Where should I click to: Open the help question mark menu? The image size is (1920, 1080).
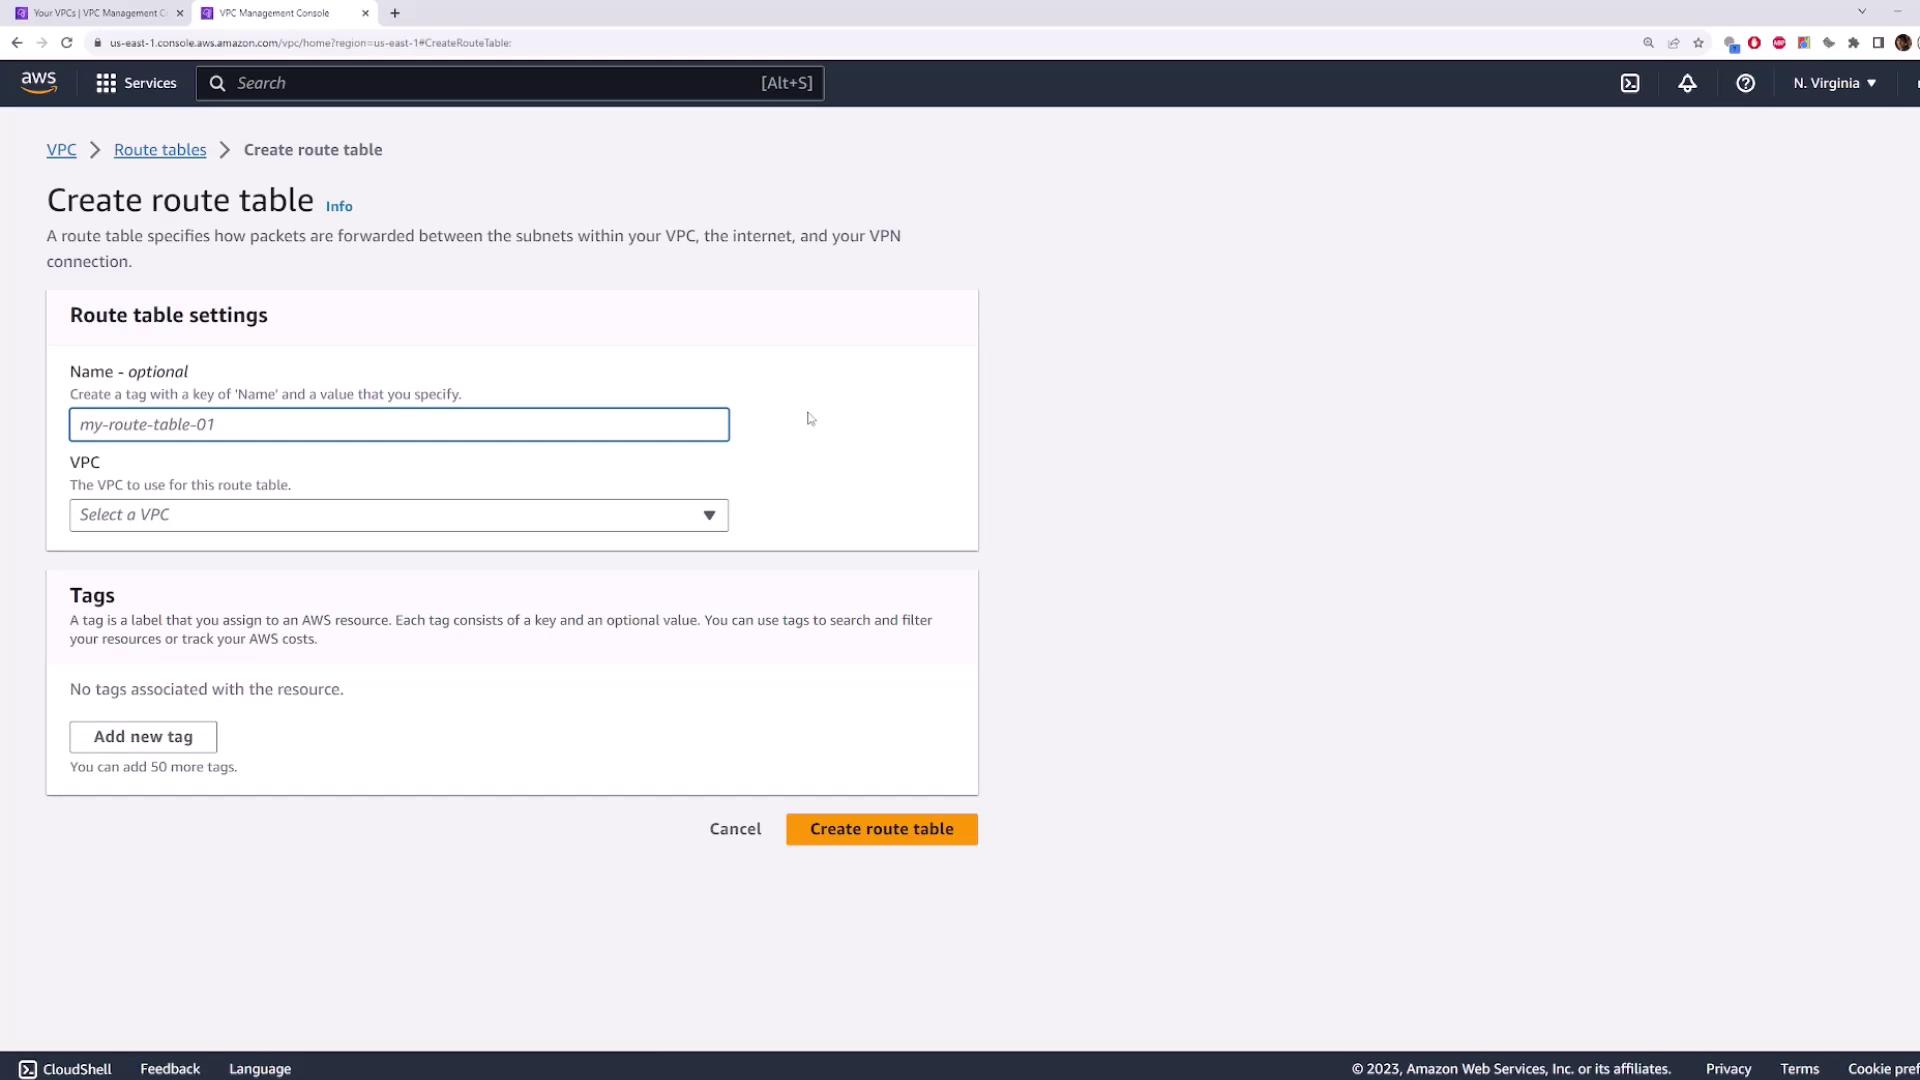1745,83
